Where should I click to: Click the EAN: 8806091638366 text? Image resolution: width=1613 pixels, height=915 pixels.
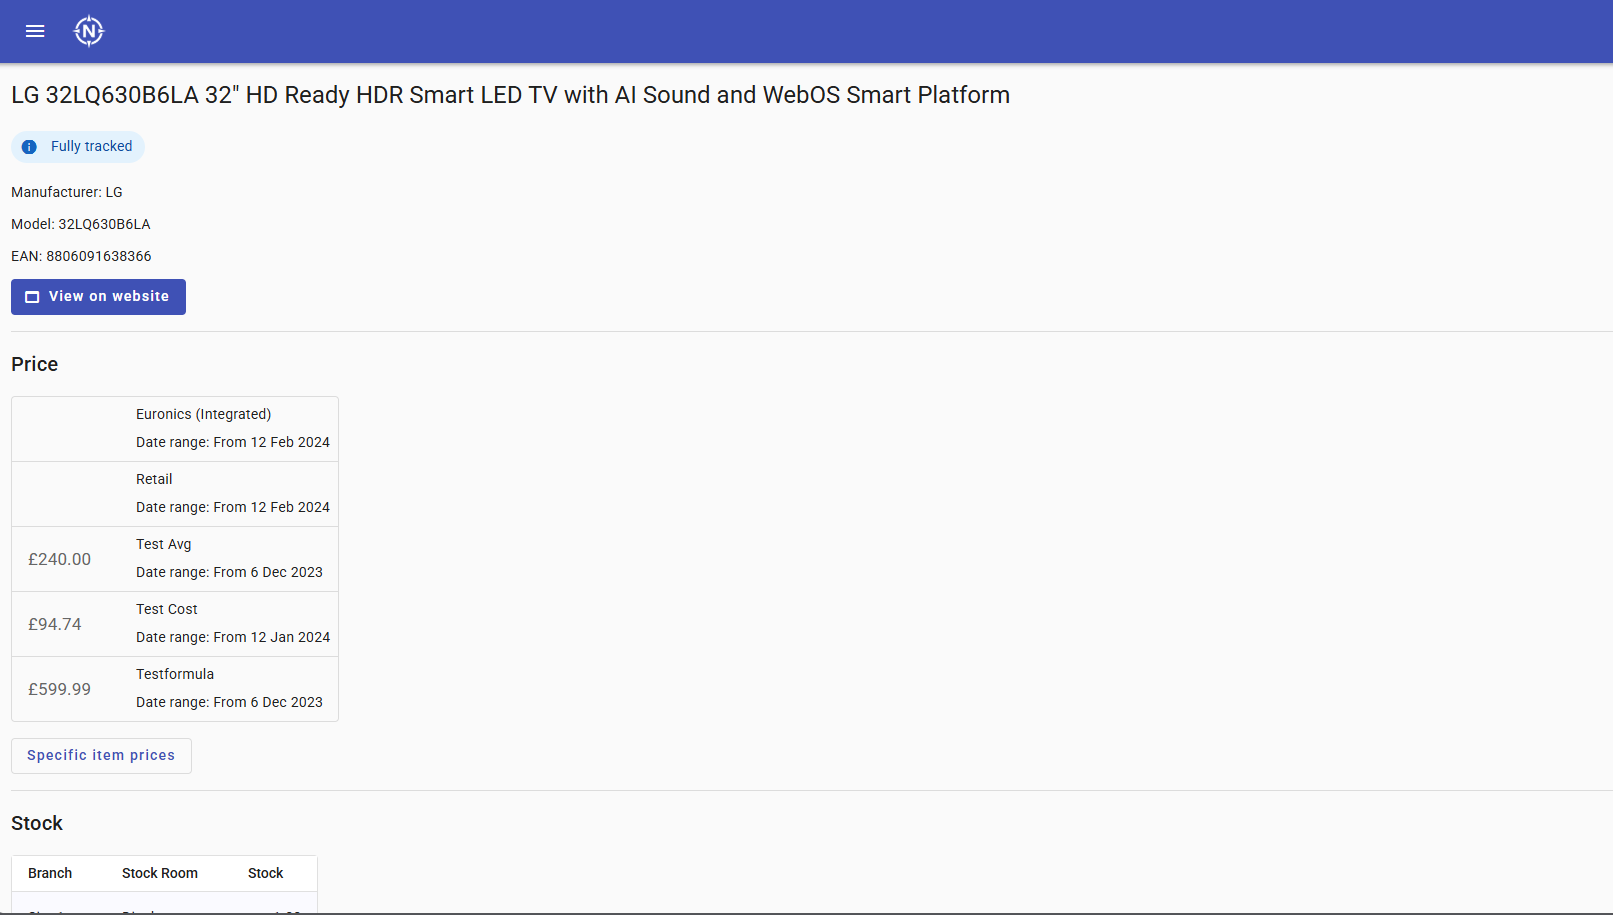(x=81, y=256)
